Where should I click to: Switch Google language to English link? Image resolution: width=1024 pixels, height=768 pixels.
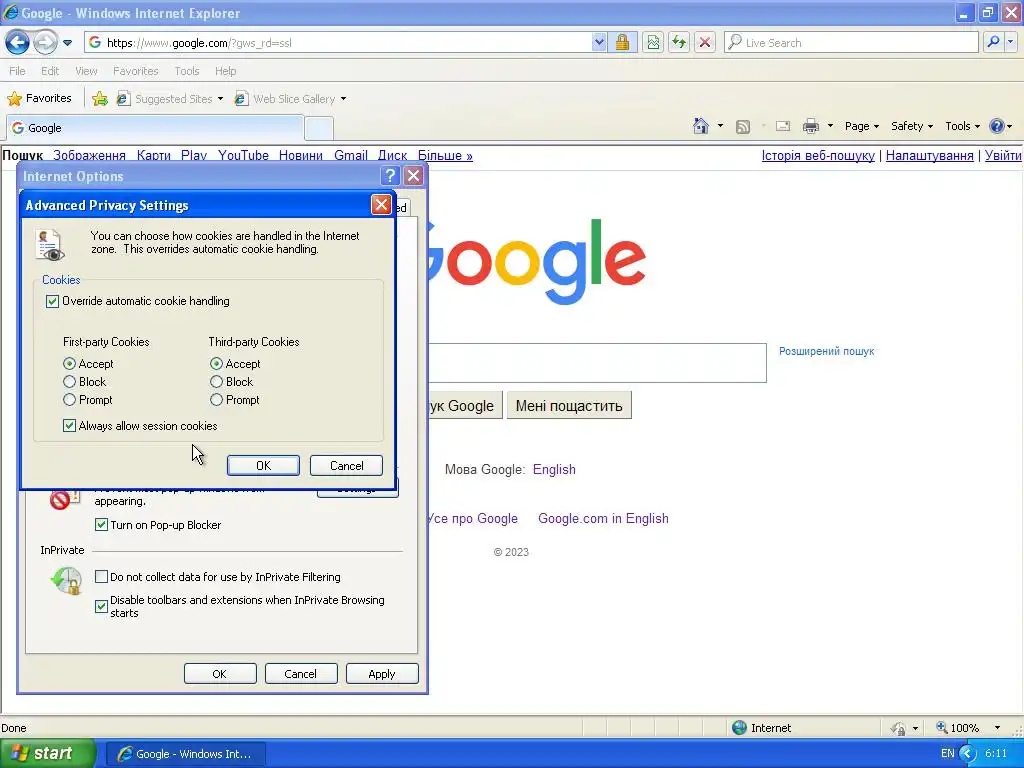554,470
